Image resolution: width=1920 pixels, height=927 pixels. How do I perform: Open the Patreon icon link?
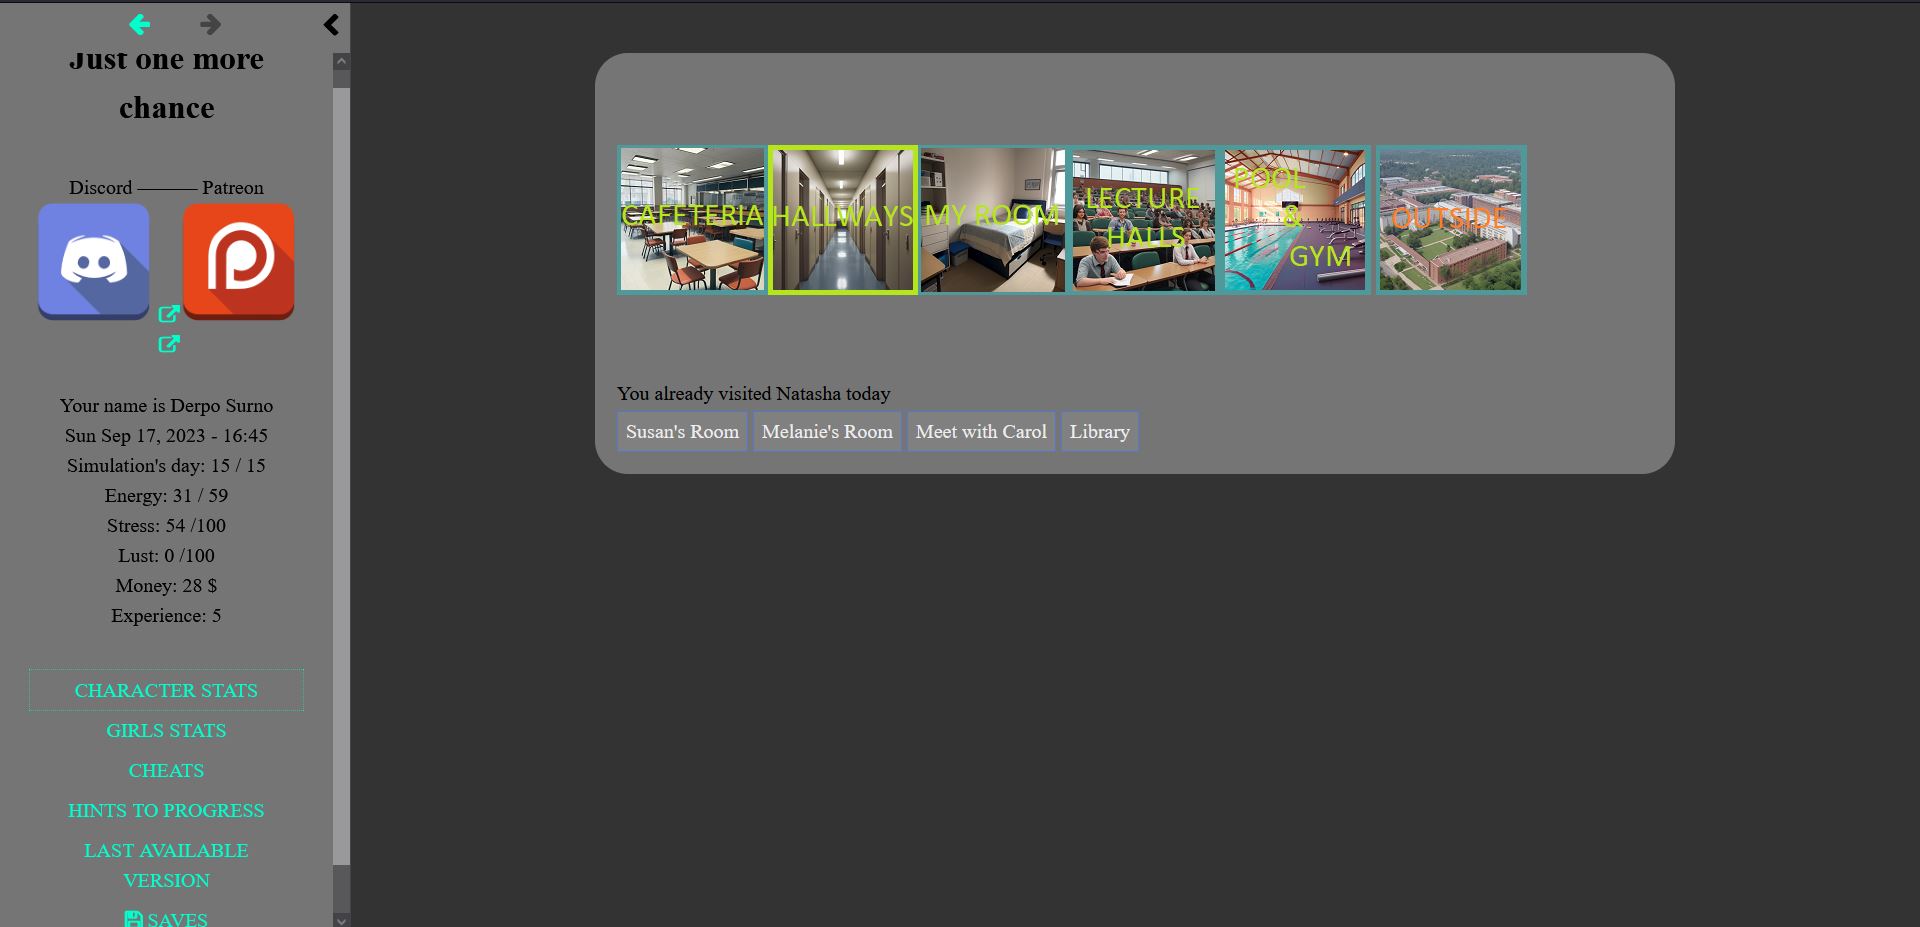pos(238,261)
